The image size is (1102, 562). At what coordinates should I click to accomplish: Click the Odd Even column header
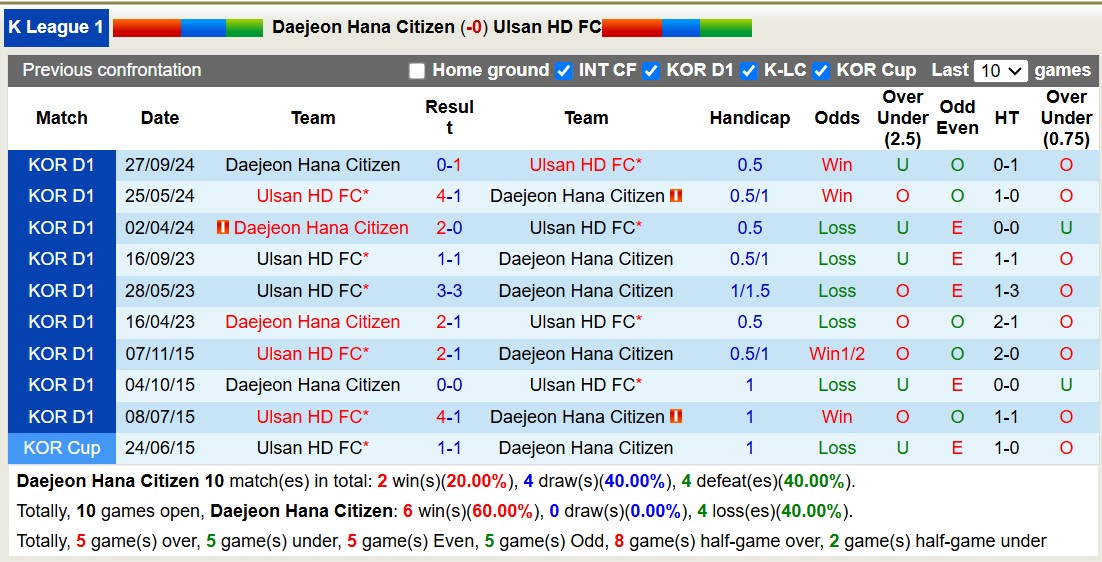click(957, 117)
